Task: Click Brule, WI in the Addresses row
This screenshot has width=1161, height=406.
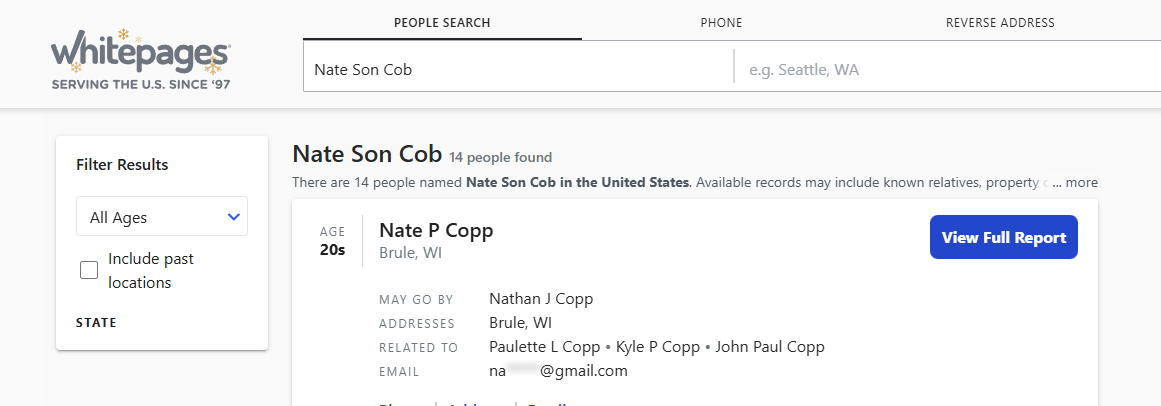Action: click(x=520, y=323)
